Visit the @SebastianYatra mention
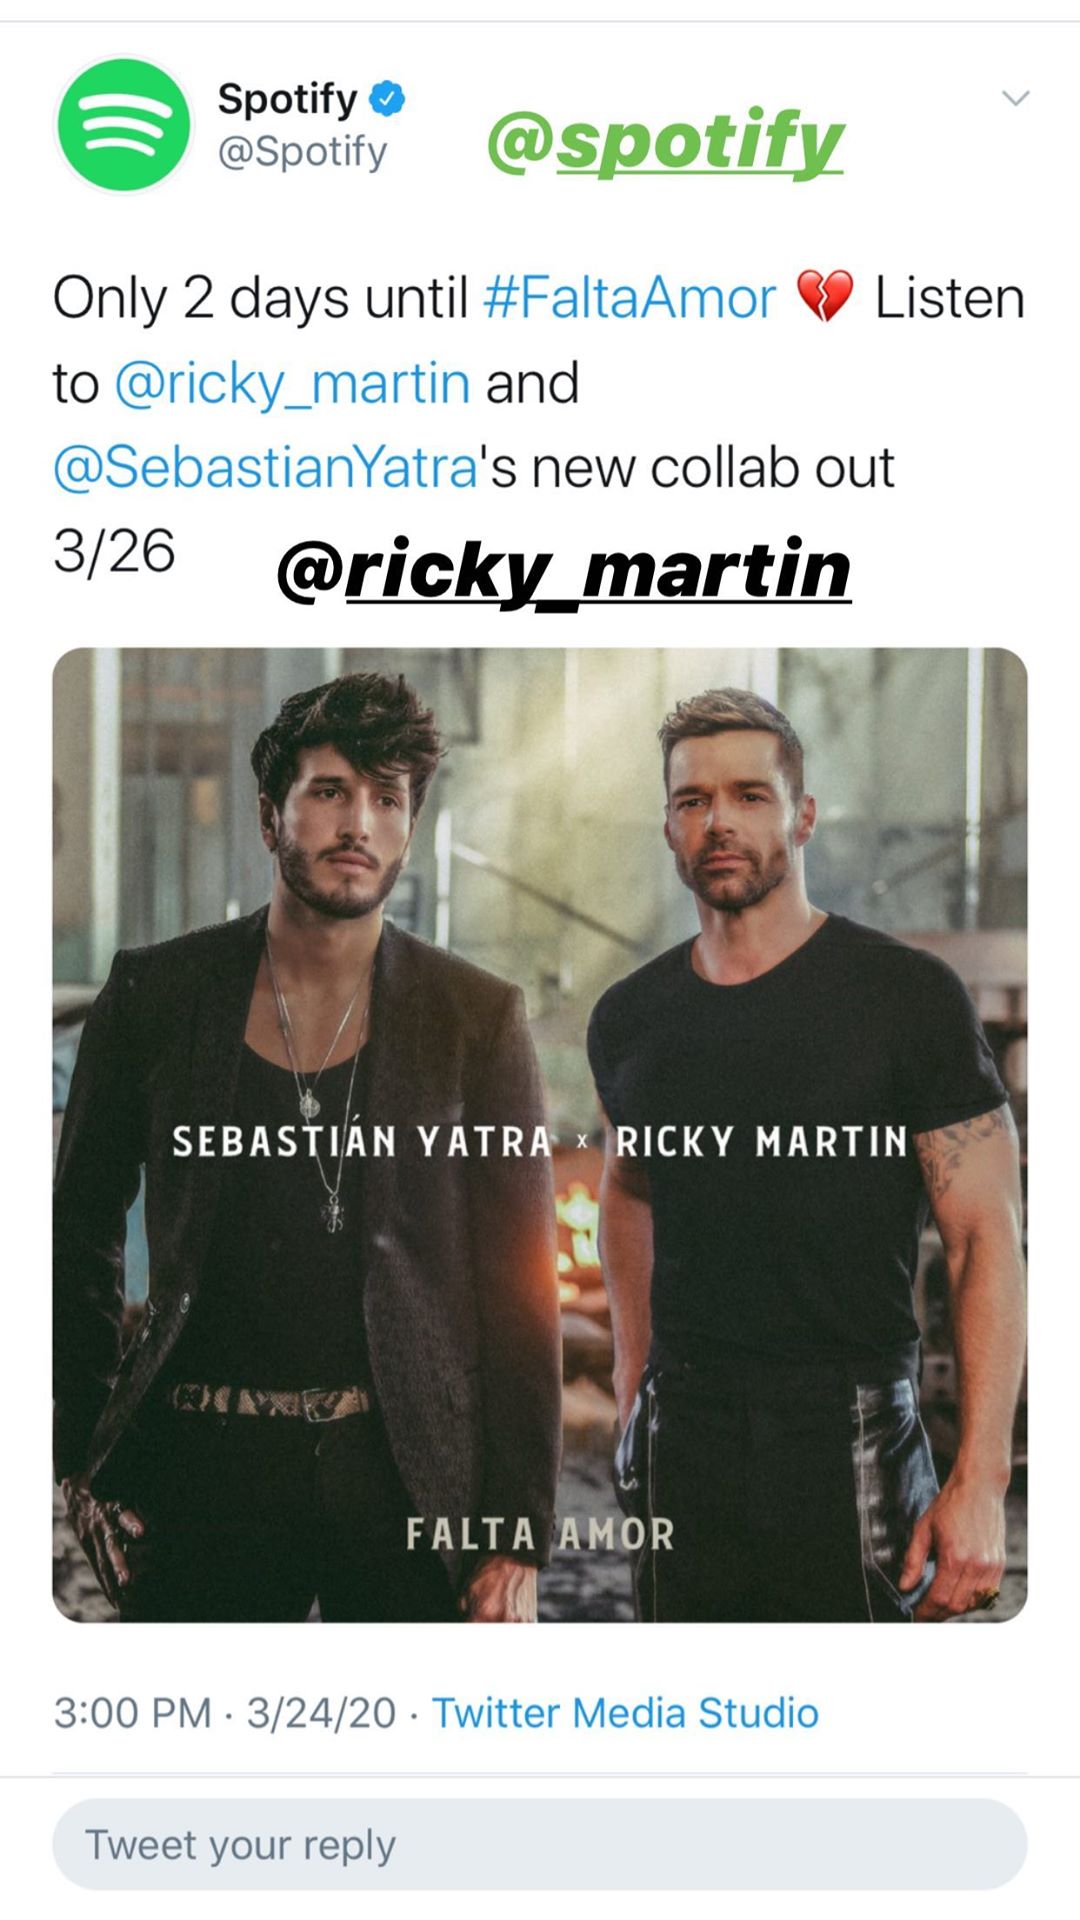 265,468
